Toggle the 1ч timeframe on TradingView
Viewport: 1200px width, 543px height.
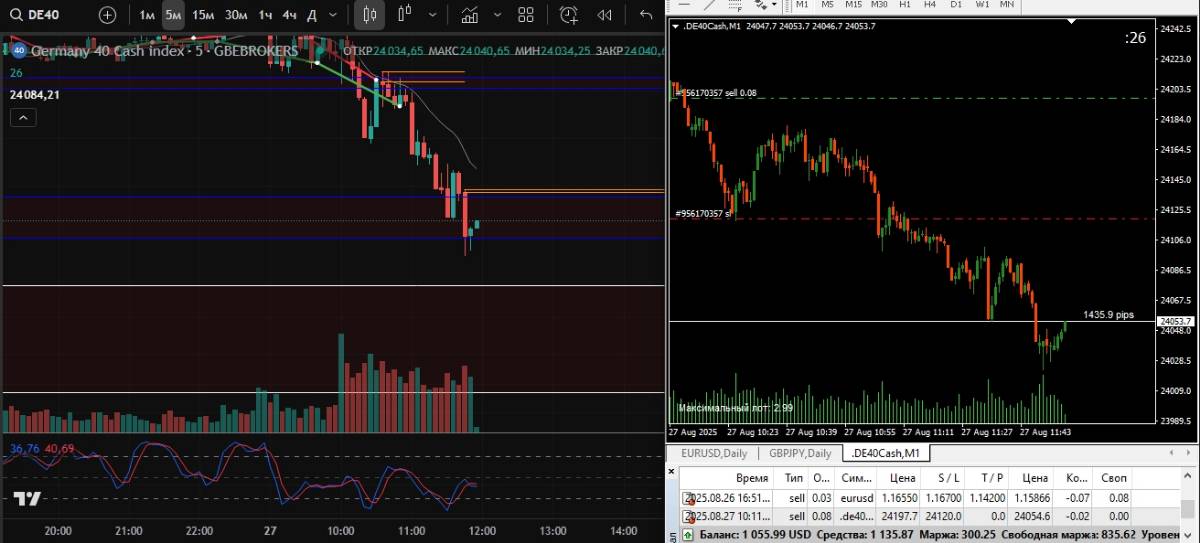tap(265, 15)
